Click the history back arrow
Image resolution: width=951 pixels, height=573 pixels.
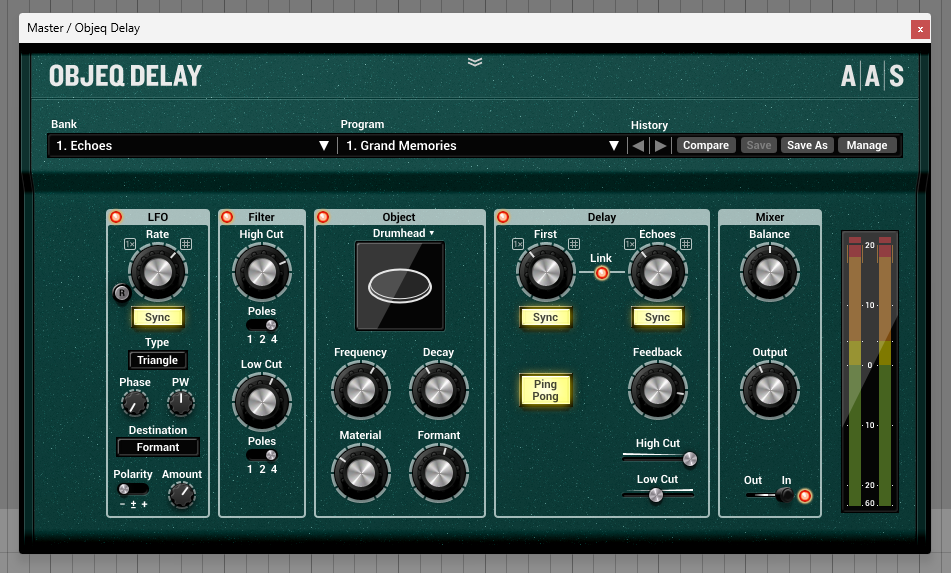click(638, 146)
